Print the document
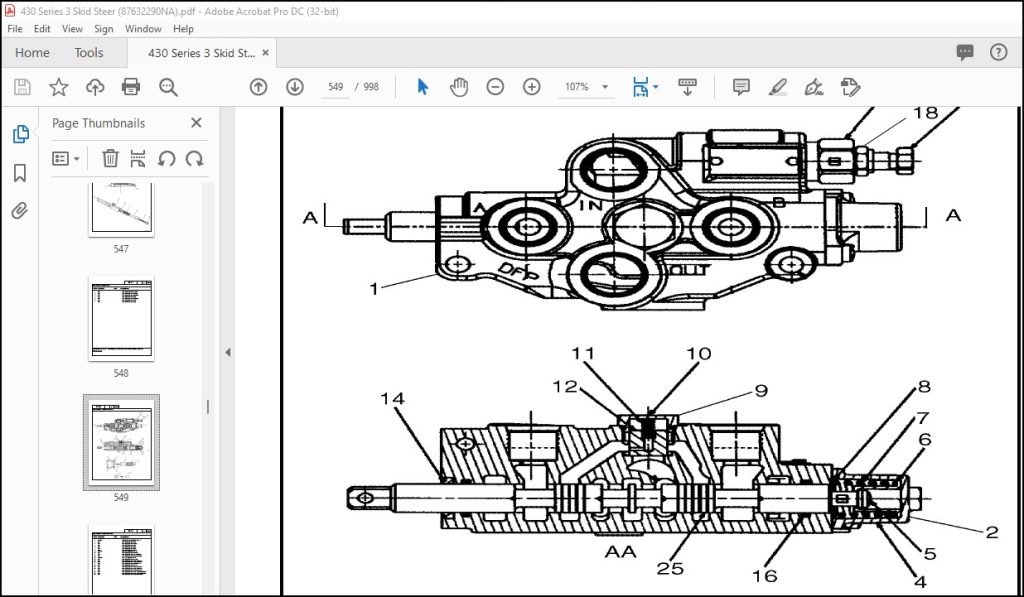 (132, 87)
